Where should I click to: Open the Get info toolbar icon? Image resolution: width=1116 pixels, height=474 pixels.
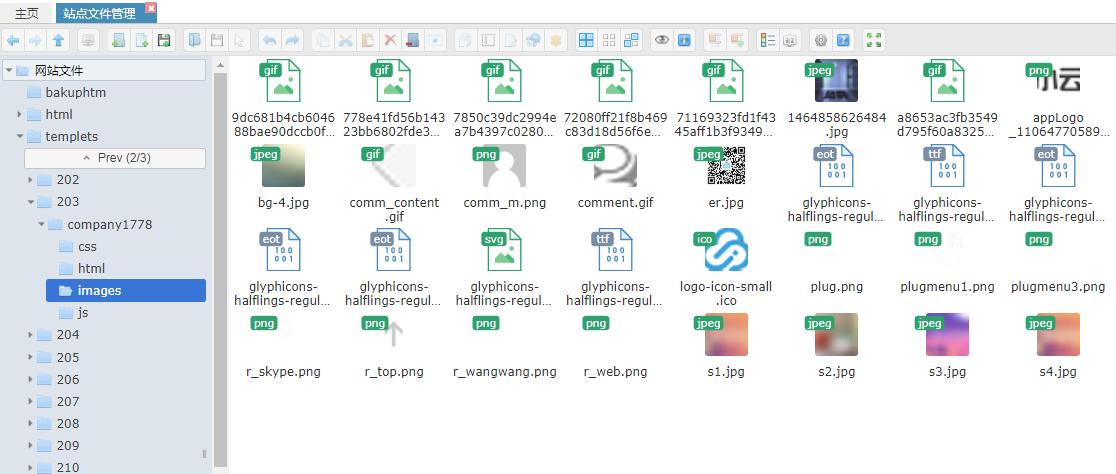[x=685, y=41]
